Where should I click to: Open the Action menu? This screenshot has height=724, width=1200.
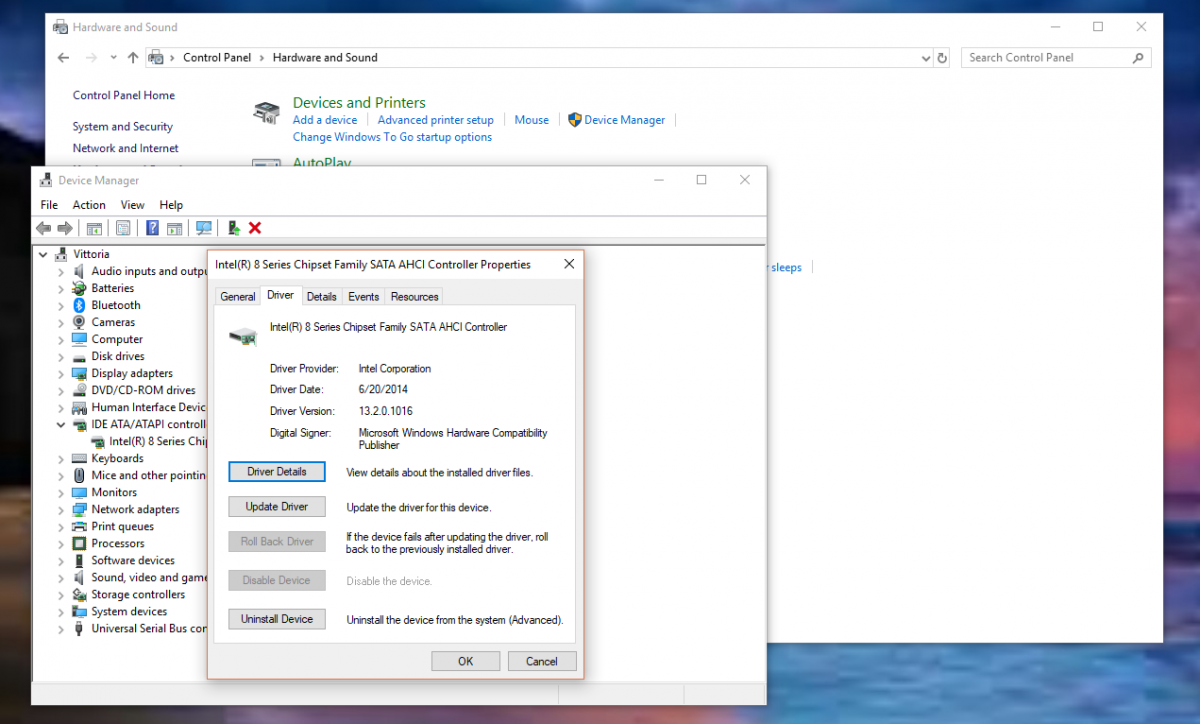click(x=89, y=205)
